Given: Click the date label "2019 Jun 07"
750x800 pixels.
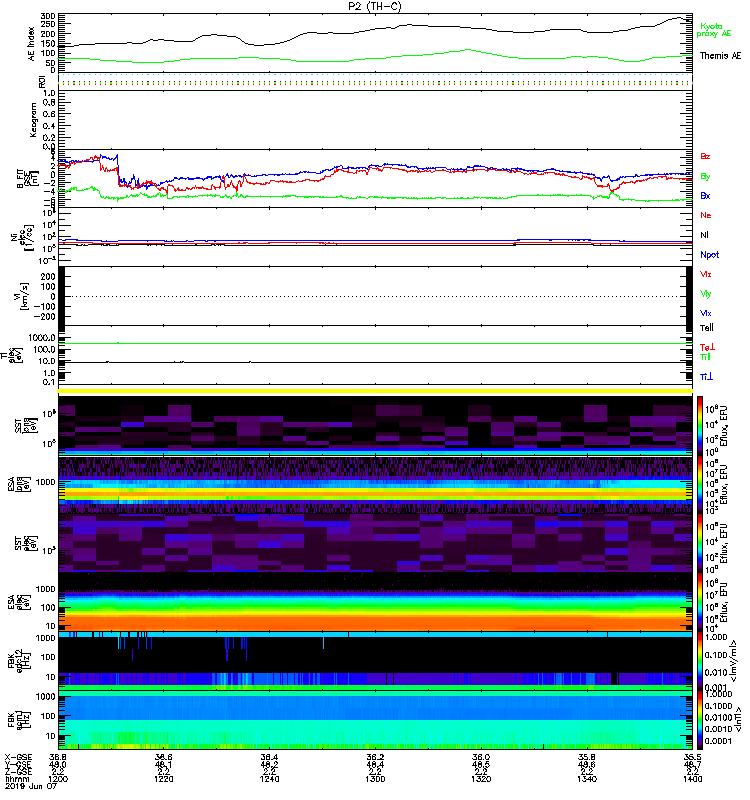Looking at the screenshot, I should [31, 786].
